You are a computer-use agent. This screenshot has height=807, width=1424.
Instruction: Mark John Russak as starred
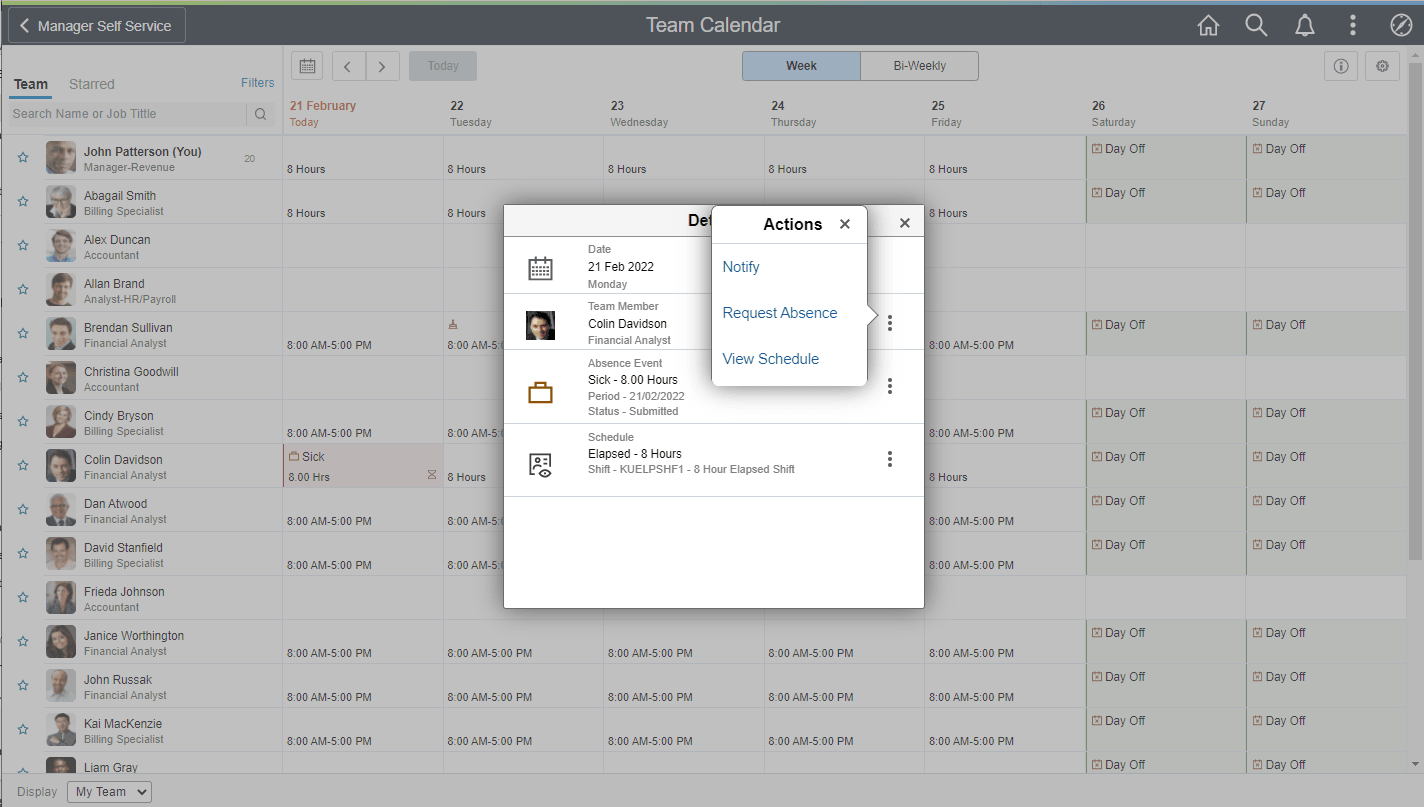(22, 685)
